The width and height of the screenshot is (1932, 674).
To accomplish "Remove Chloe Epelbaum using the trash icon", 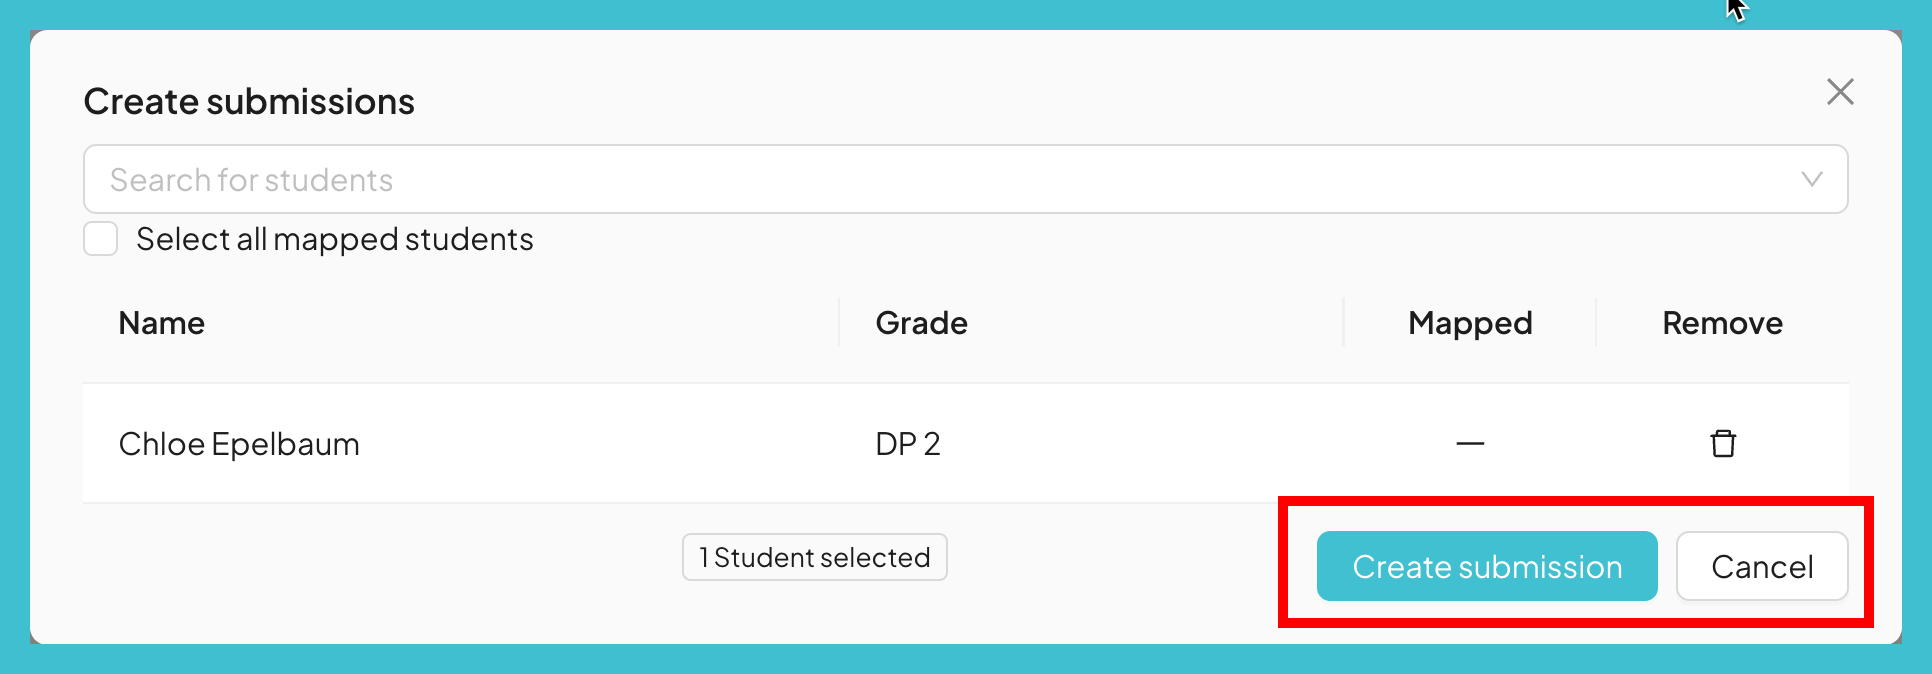I will point(1722,444).
